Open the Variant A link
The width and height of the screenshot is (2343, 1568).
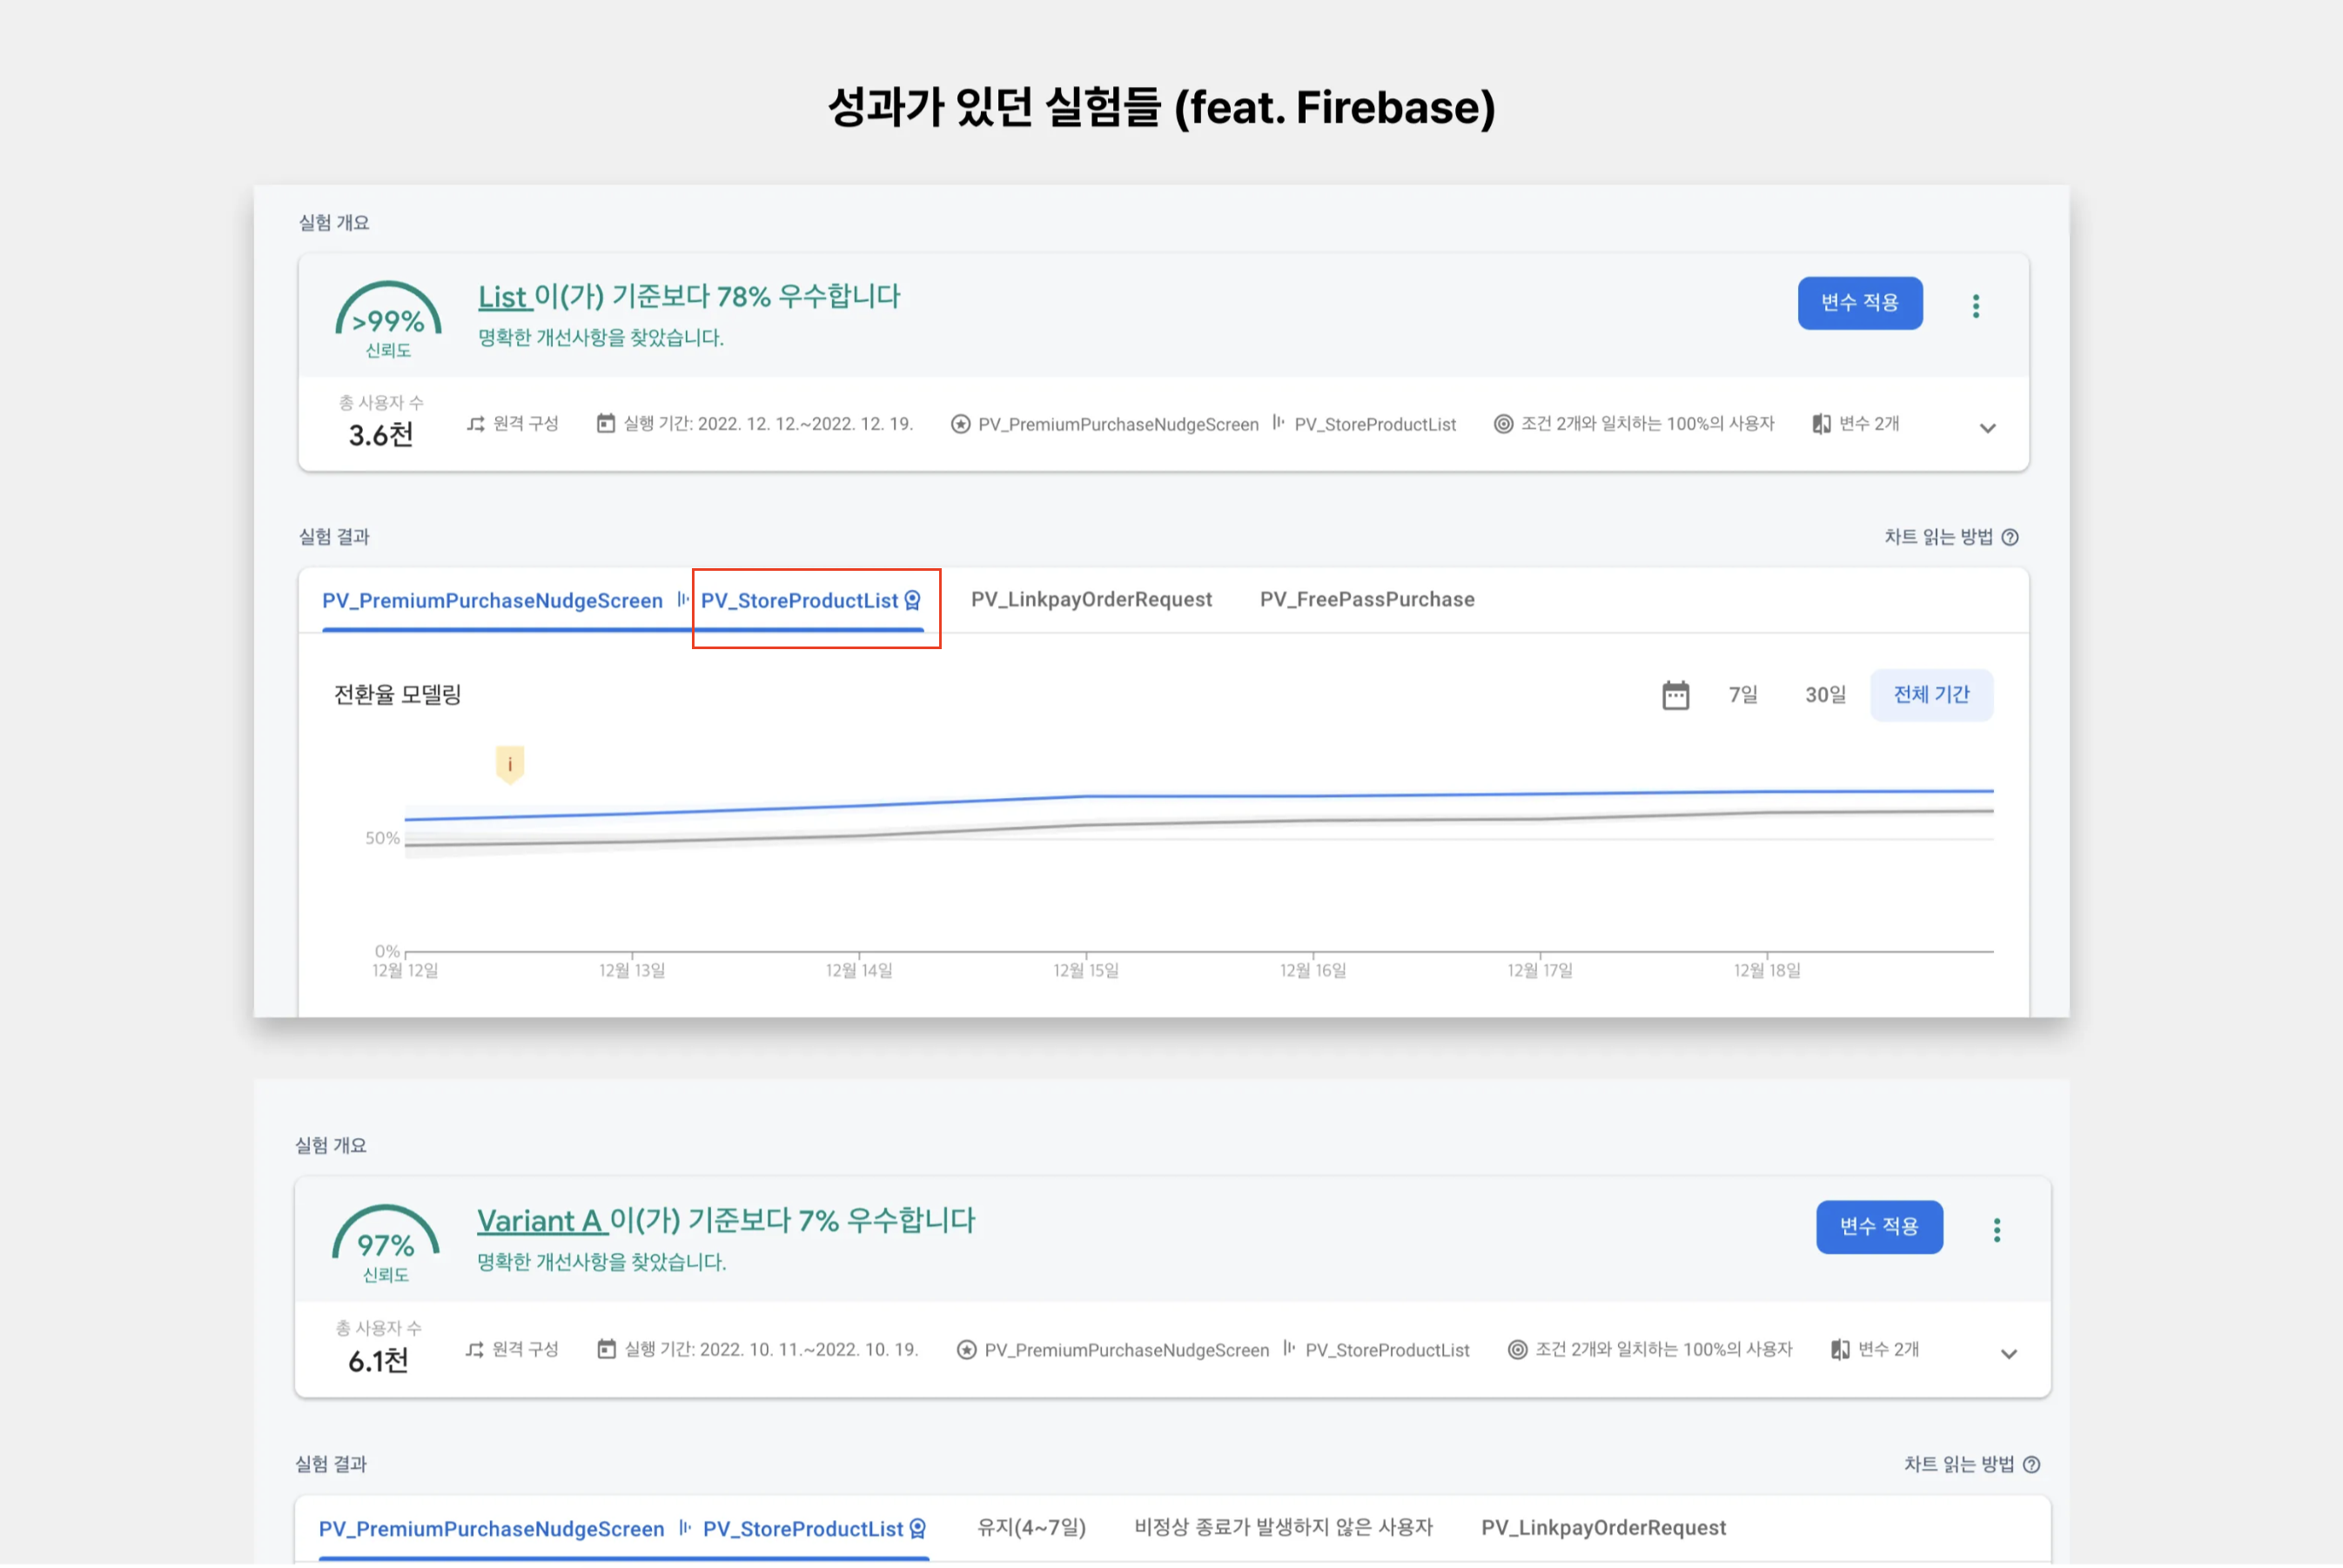[540, 1220]
